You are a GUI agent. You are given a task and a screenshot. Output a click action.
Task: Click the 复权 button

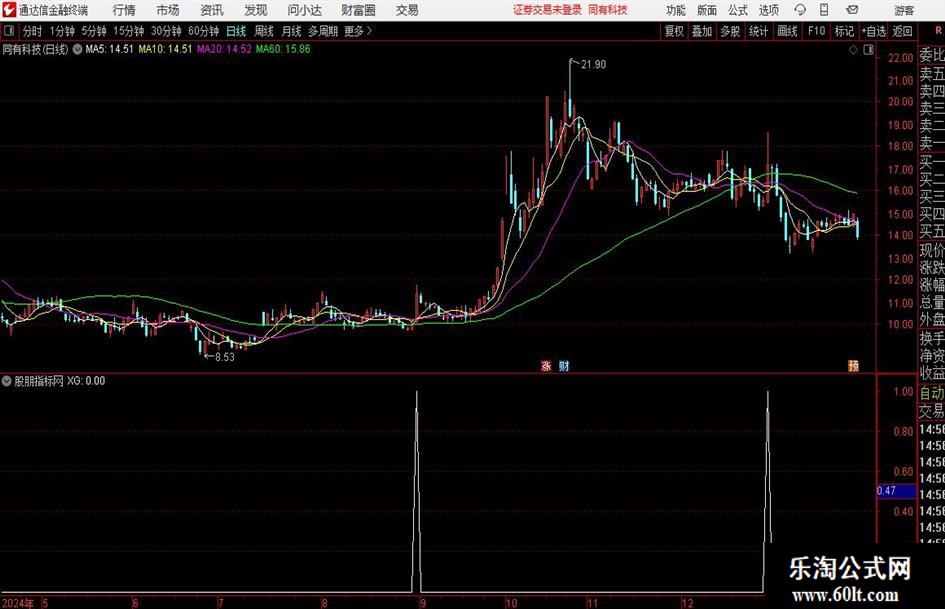coord(674,31)
